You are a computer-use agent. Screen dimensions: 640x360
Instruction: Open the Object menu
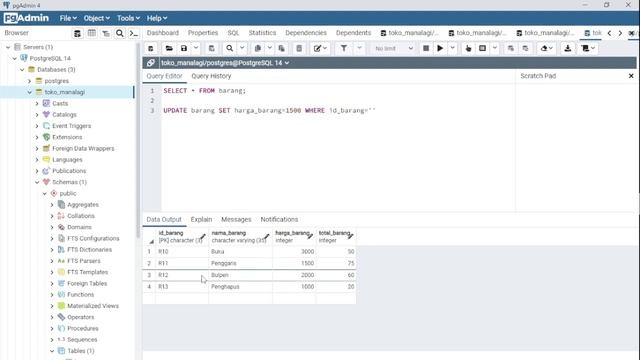97,18
